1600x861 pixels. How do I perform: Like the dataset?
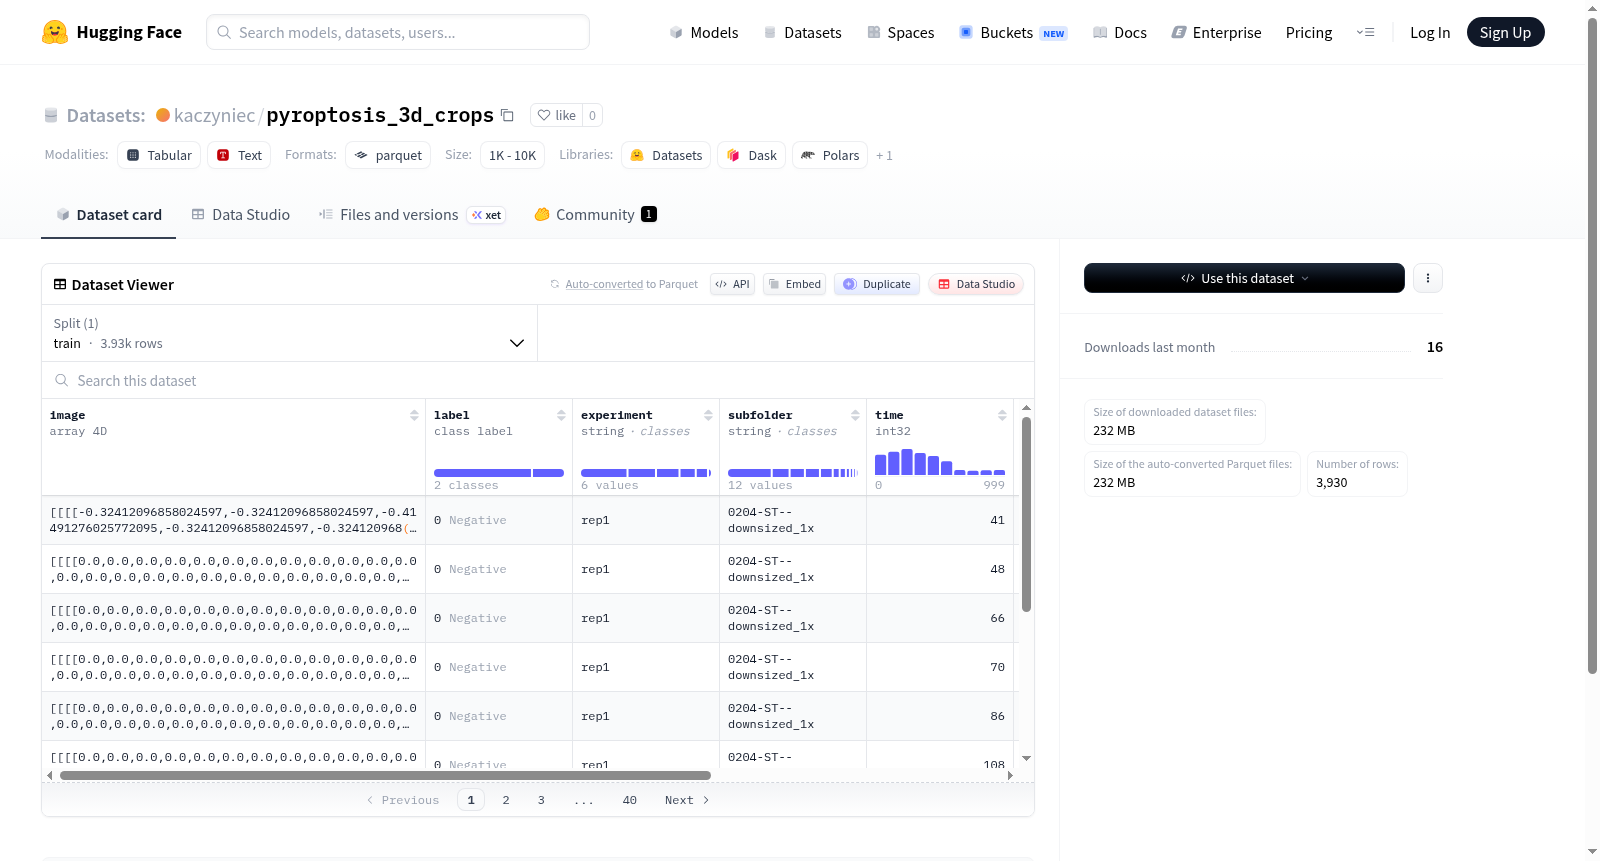coord(557,115)
